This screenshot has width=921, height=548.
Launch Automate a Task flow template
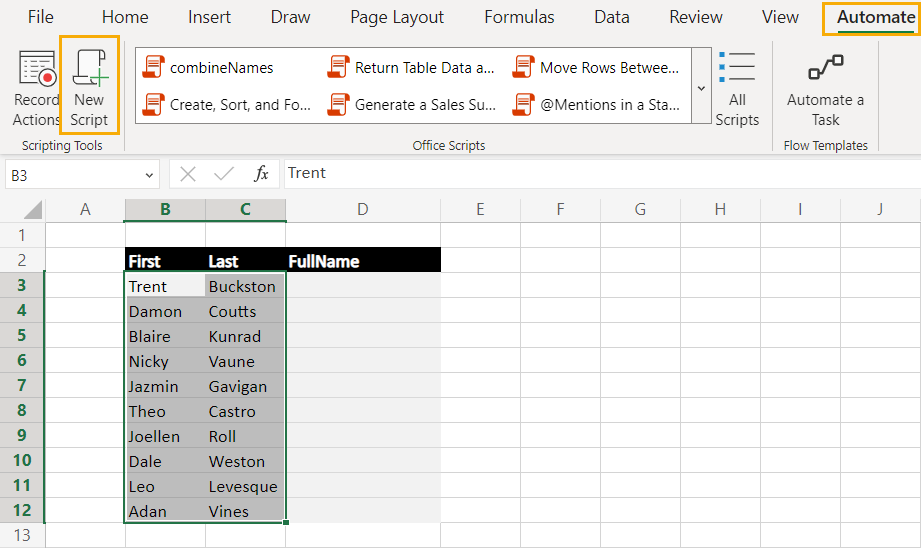click(x=825, y=89)
